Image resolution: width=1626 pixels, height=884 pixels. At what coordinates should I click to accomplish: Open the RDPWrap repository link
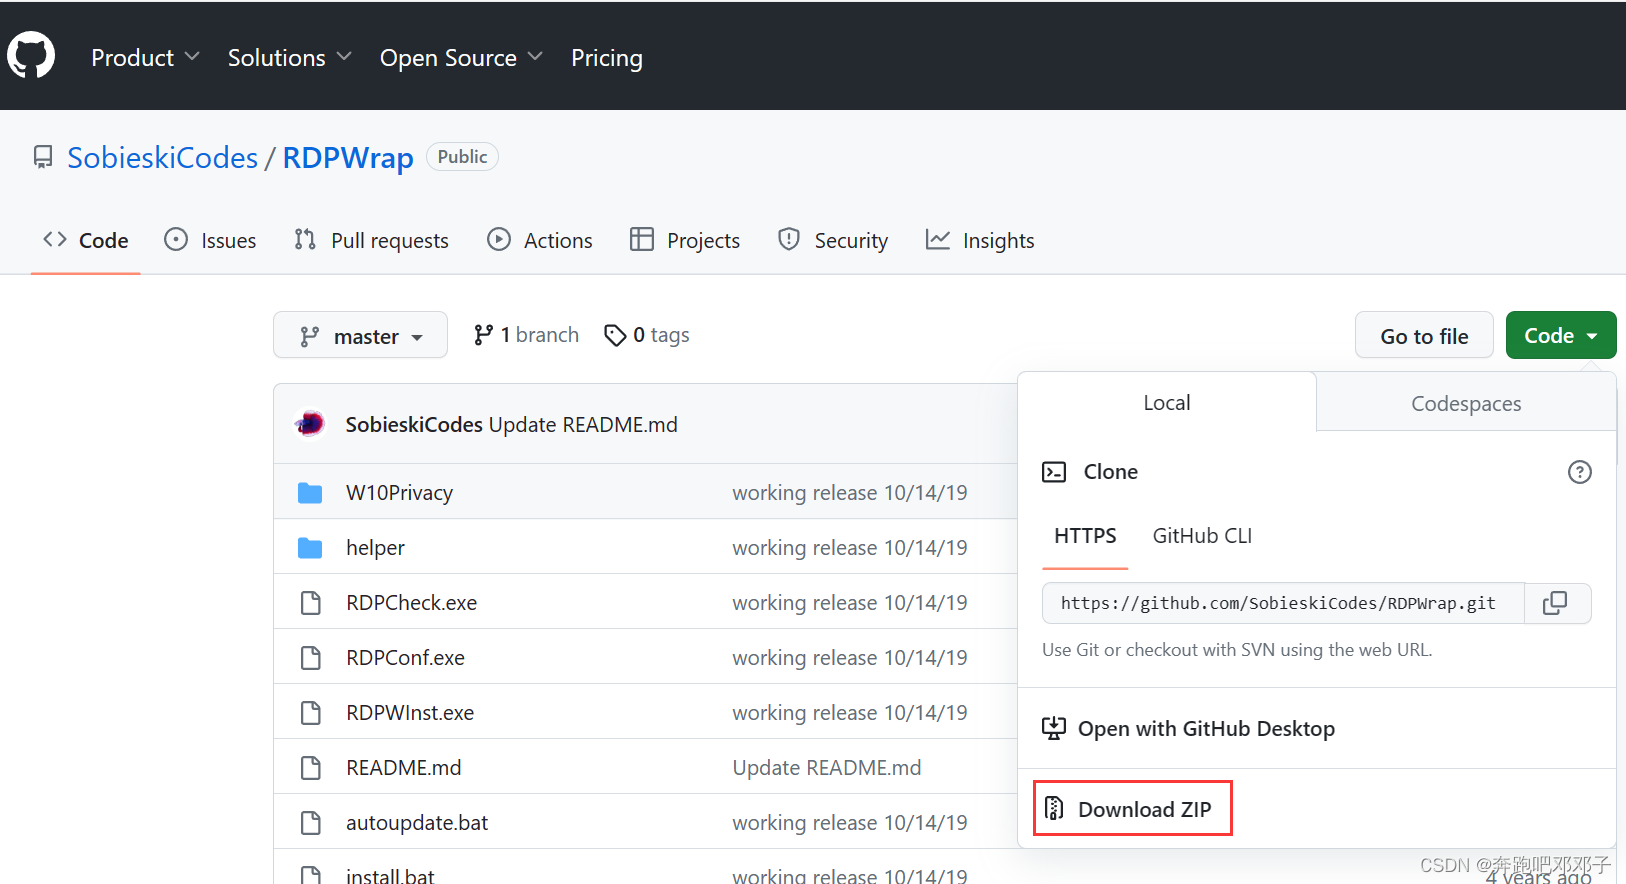(348, 158)
